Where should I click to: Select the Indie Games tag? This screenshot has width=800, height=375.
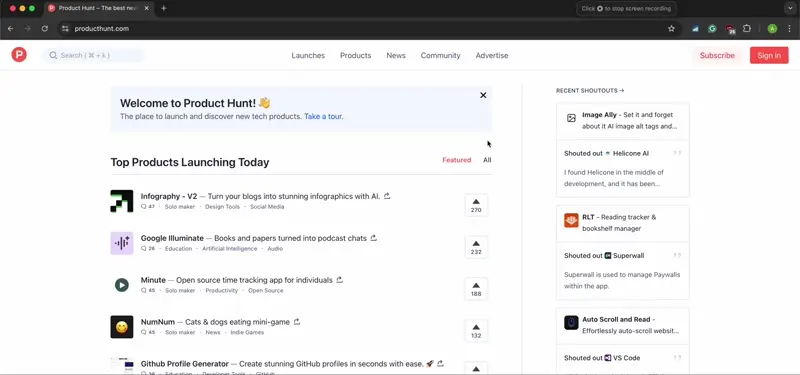(247, 332)
